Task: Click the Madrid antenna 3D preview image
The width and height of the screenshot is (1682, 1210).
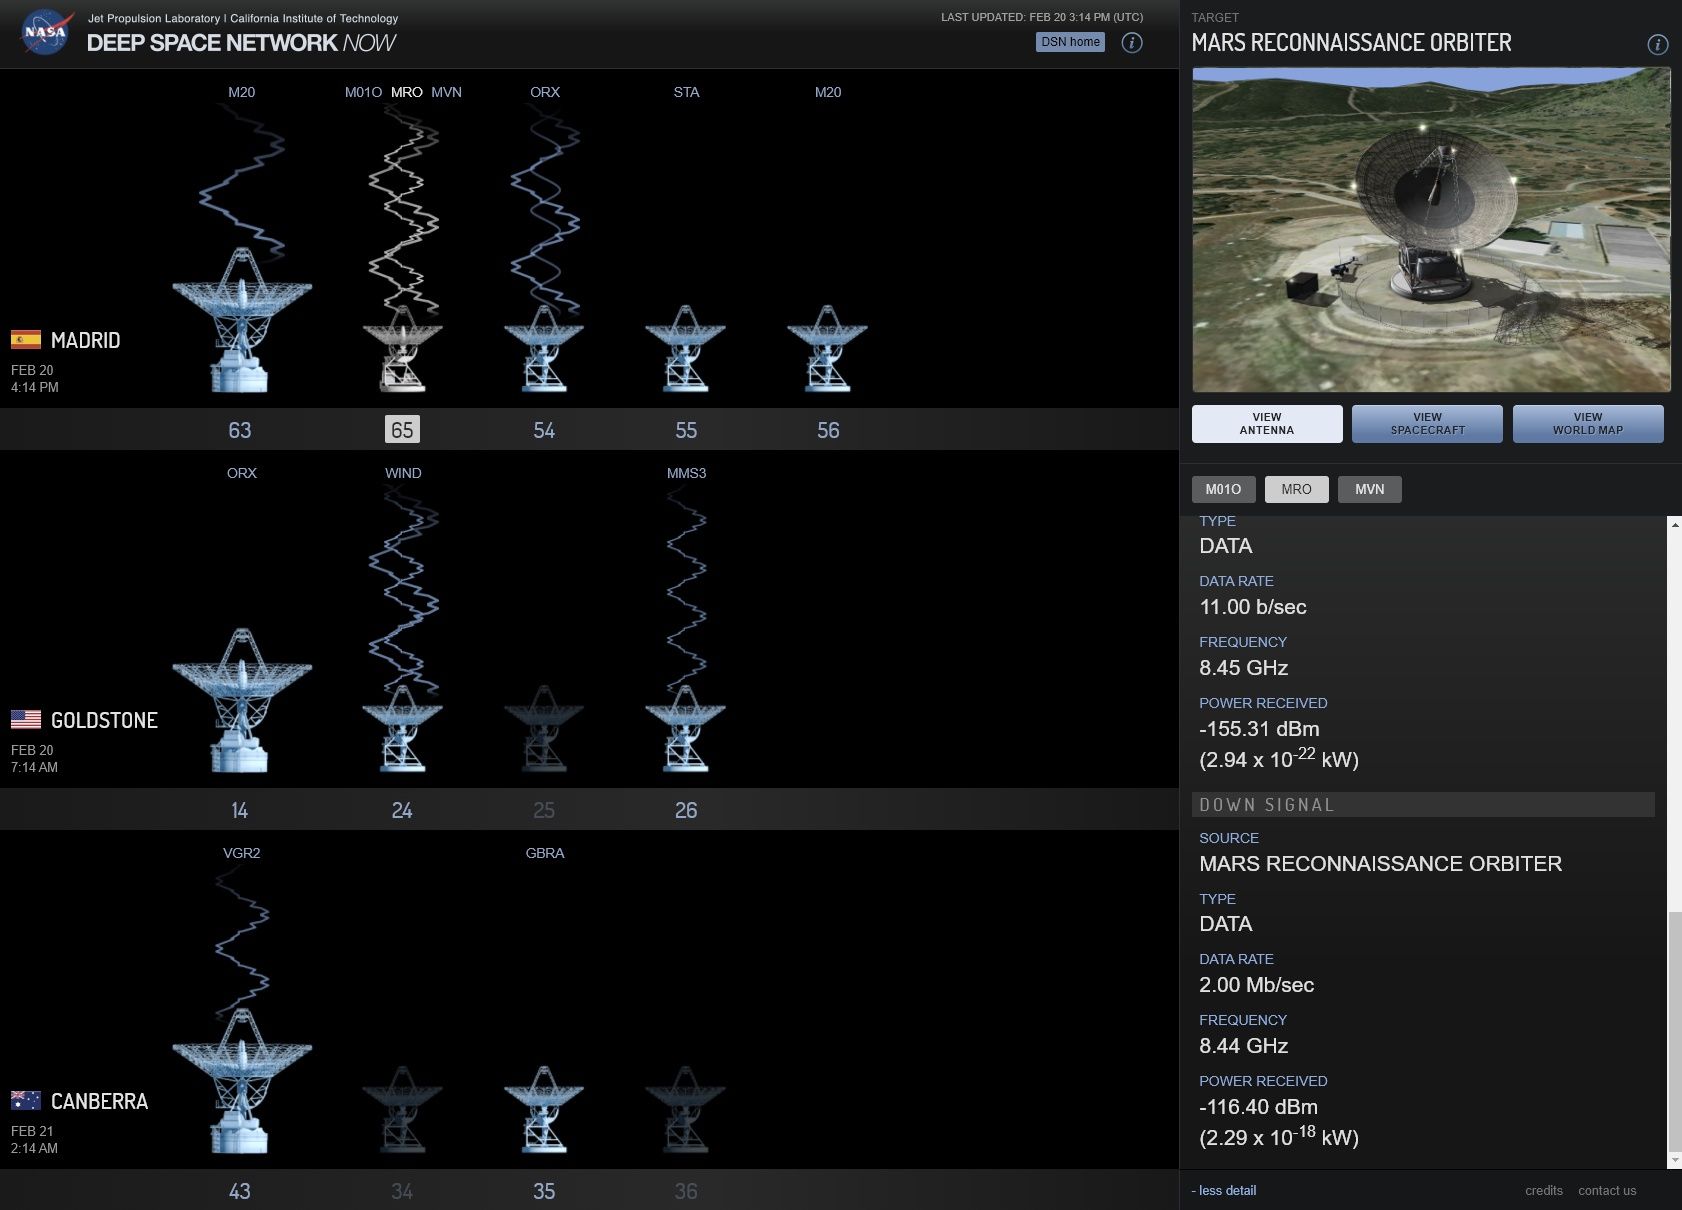Action: [x=1431, y=230]
